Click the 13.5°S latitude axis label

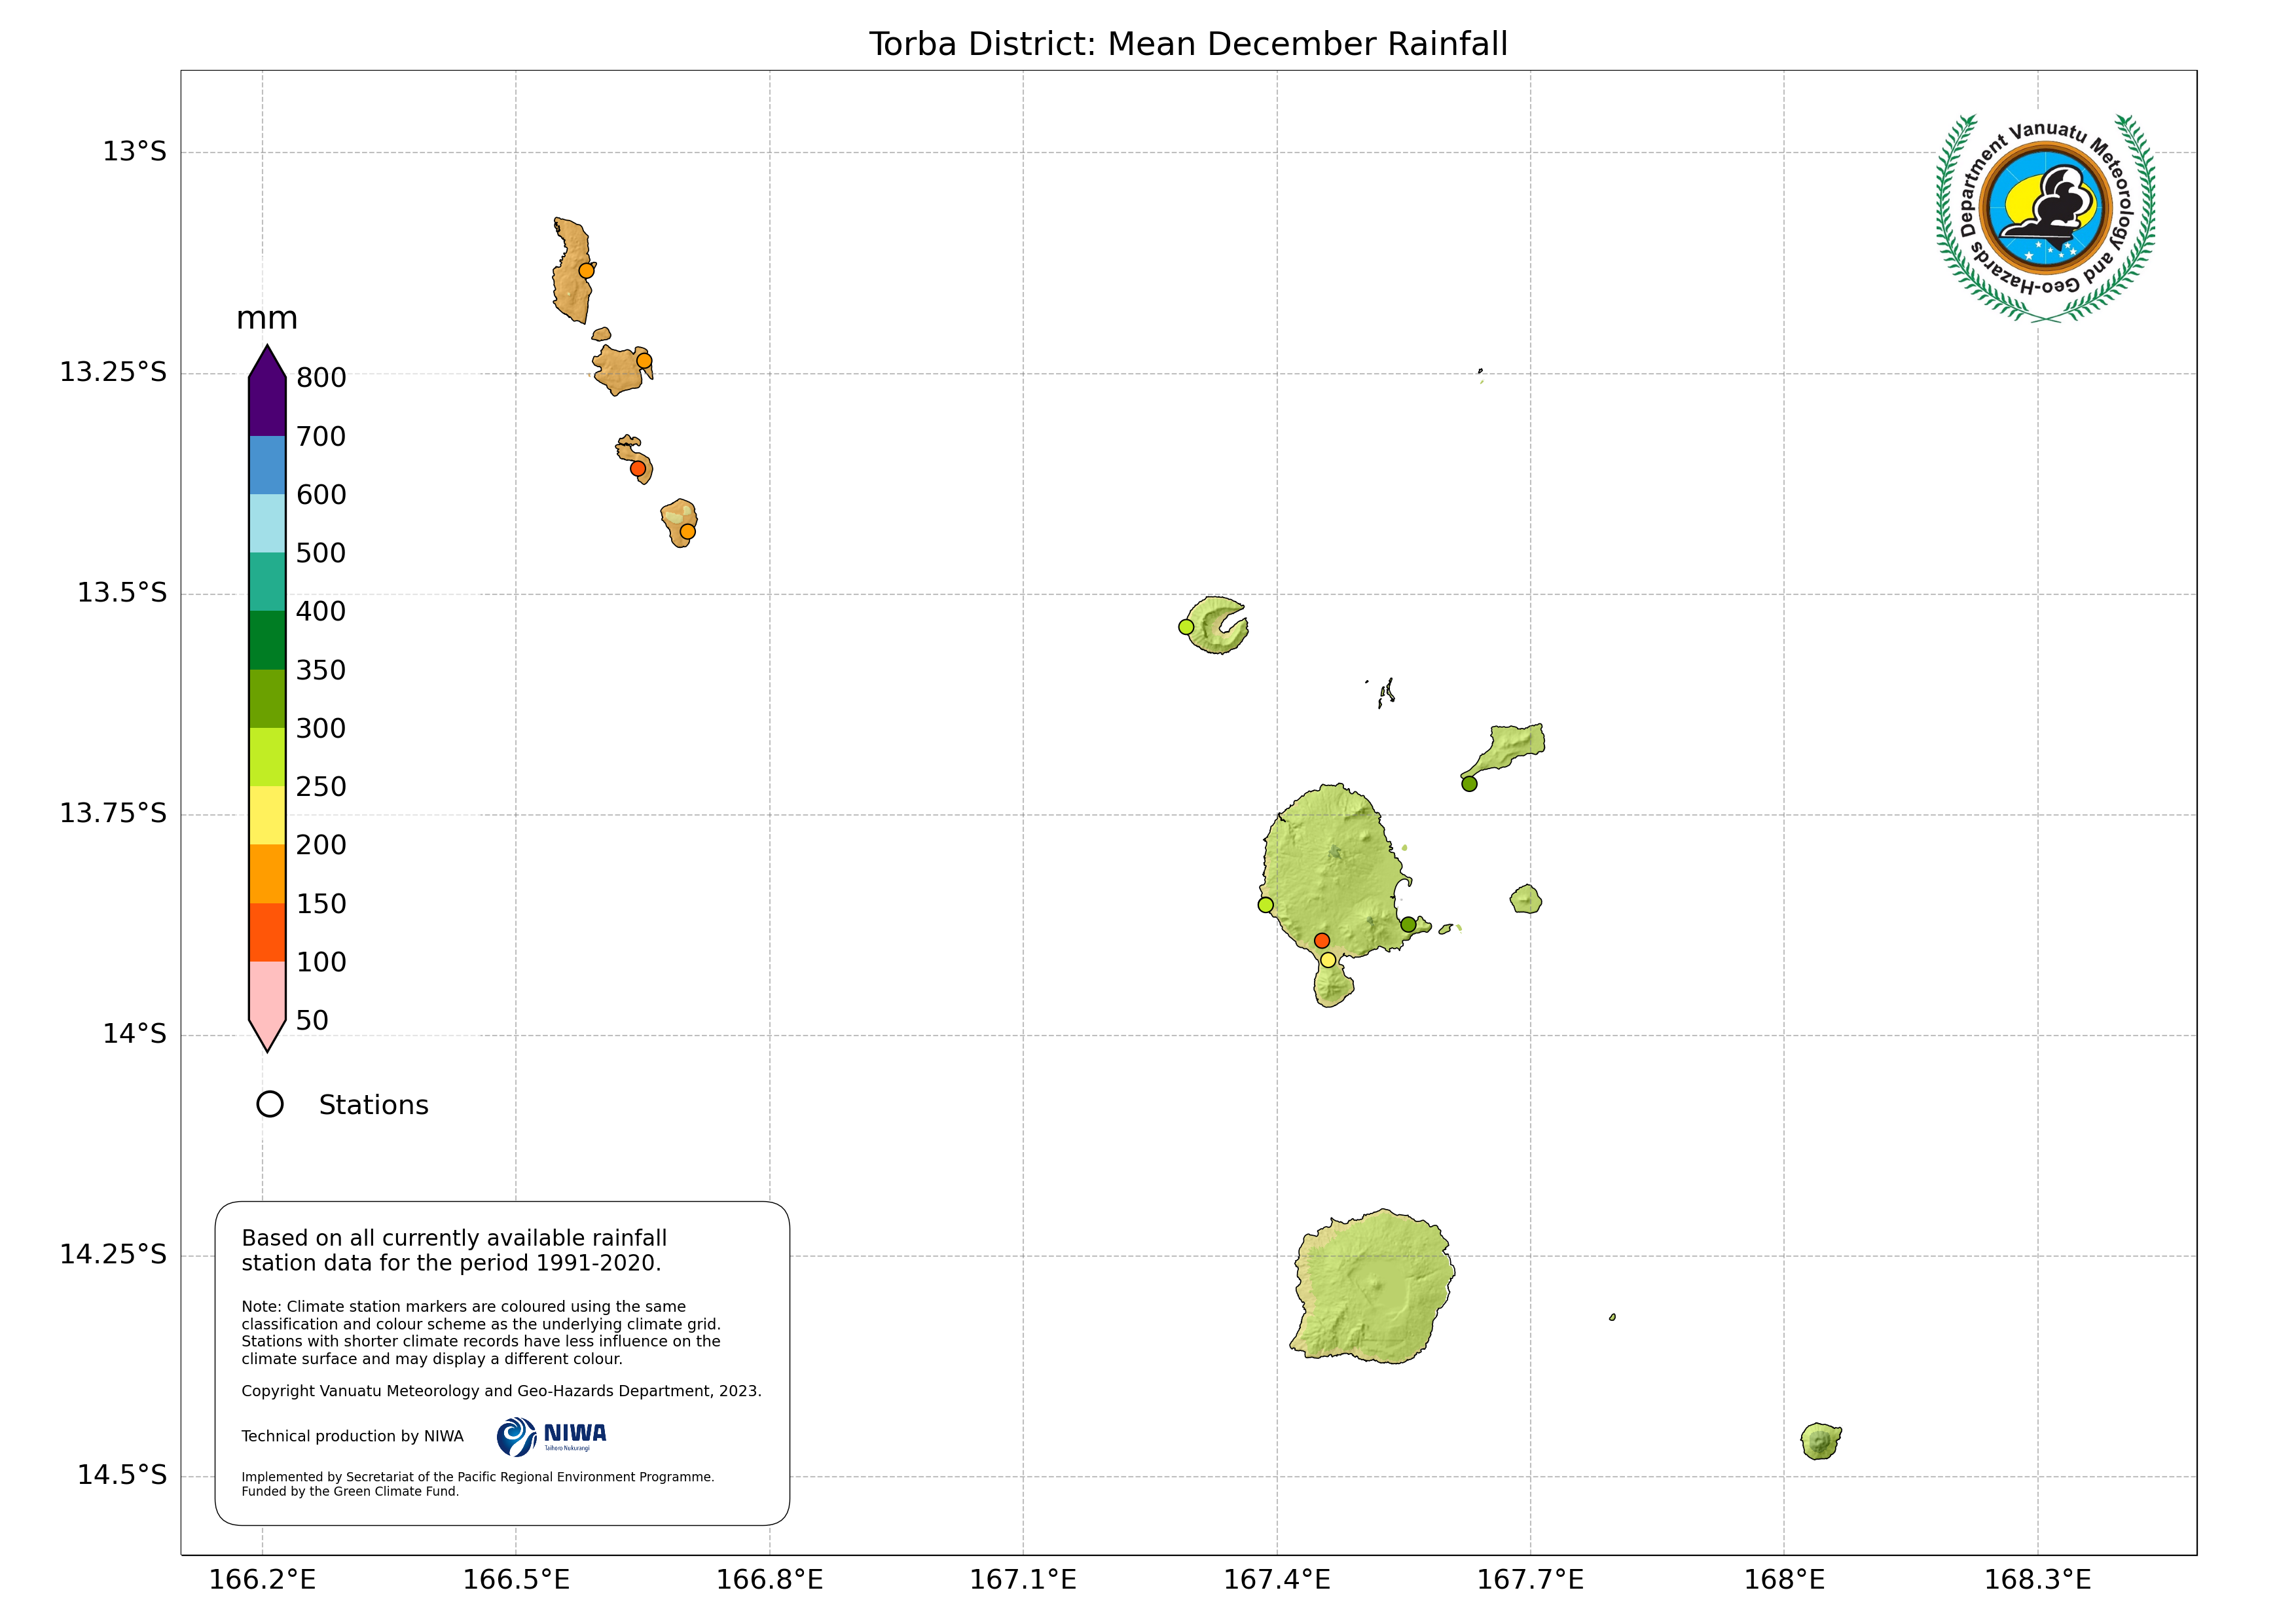pos(122,593)
